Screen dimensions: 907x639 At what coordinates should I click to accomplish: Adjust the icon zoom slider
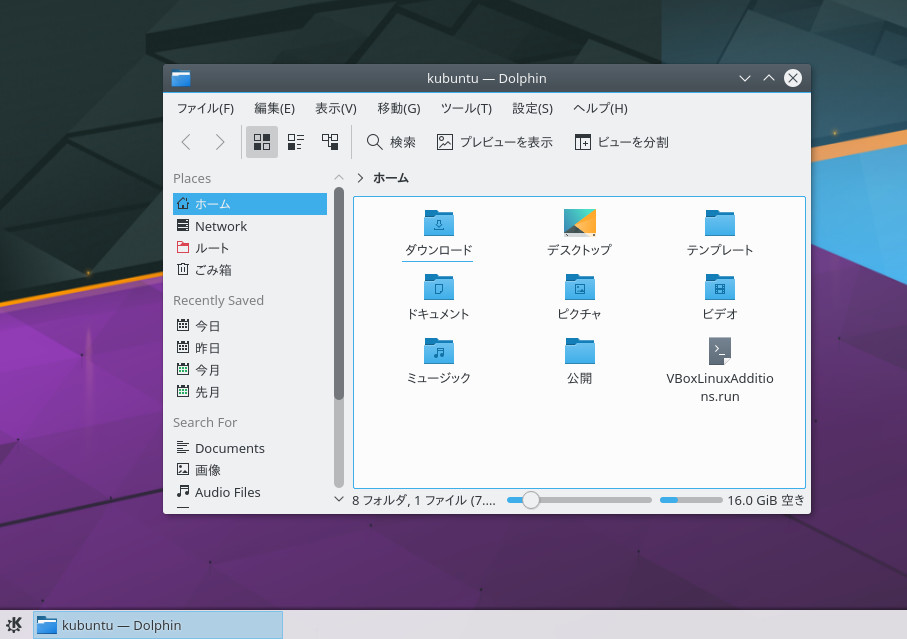coord(530,499)
